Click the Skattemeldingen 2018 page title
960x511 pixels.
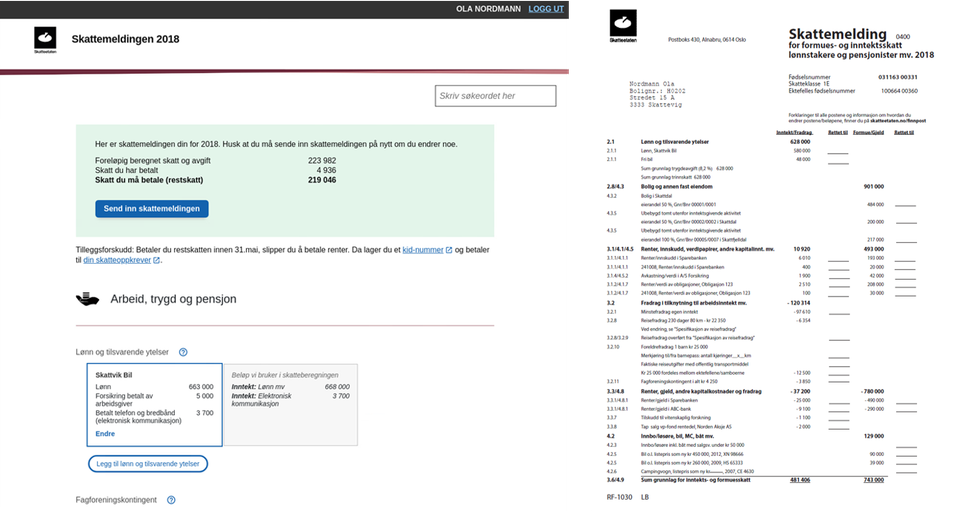coord(126,39)
